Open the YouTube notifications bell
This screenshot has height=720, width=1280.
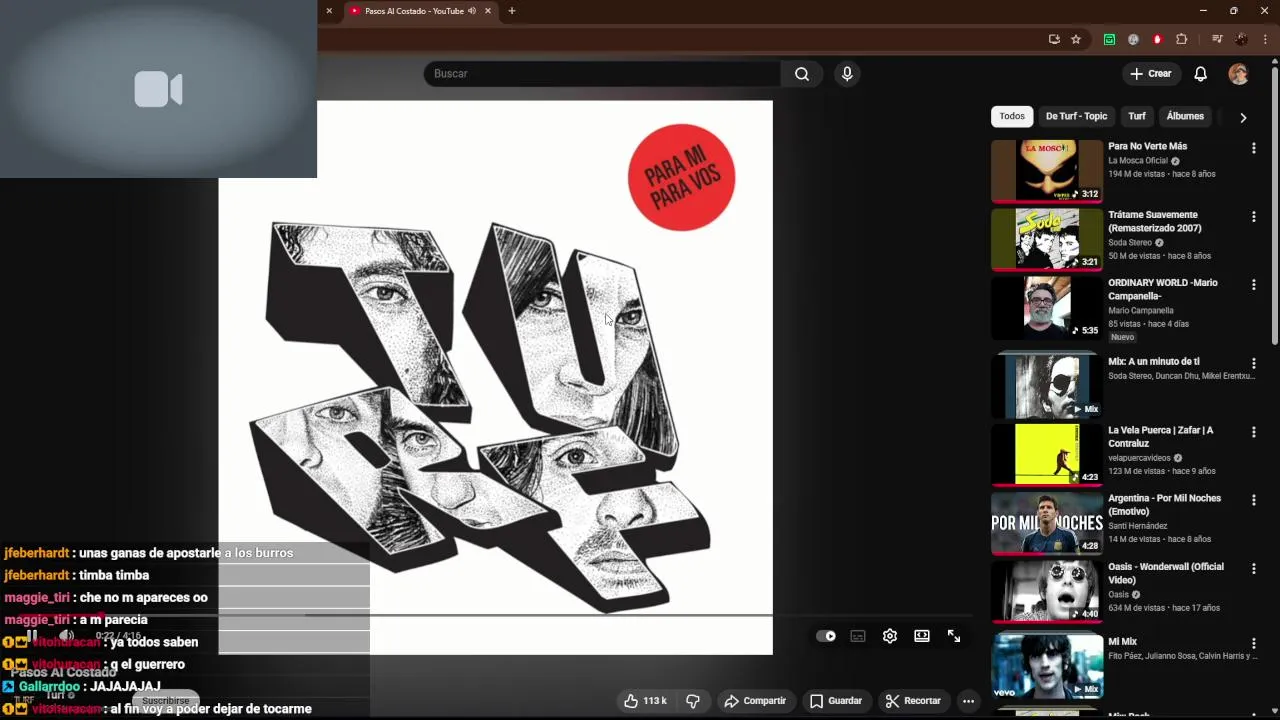click(x=1201, y=74)
